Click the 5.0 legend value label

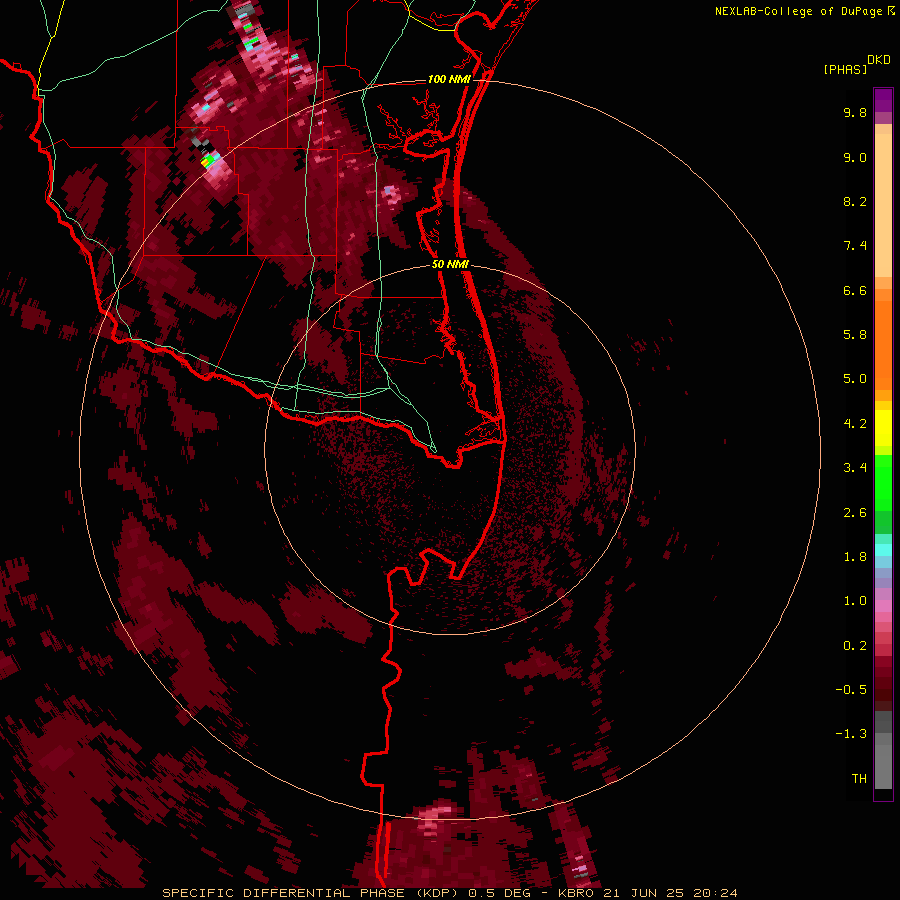pos(855,379)
